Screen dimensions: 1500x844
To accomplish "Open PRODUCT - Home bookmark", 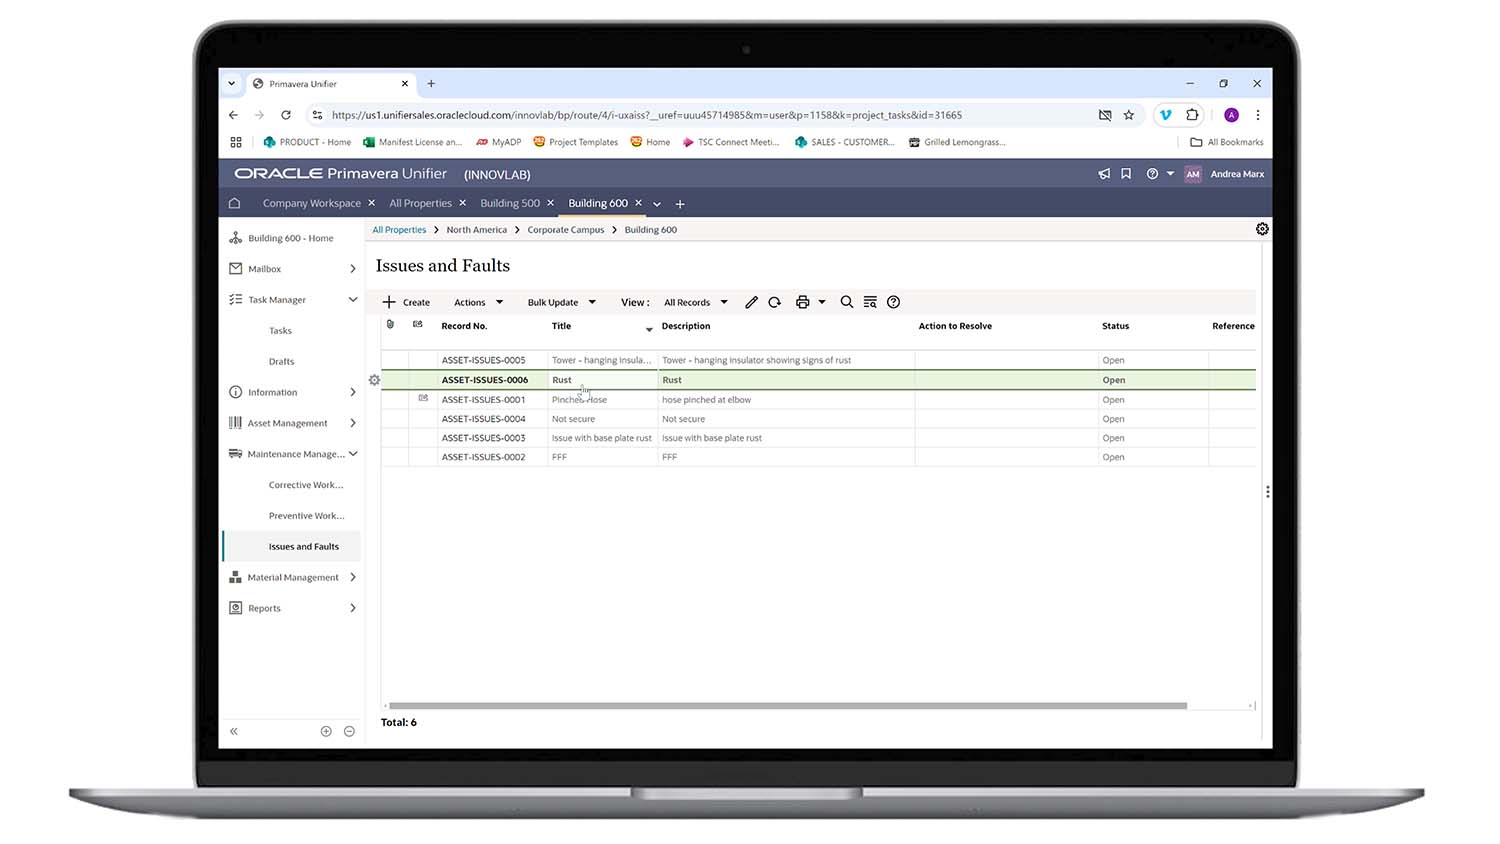I will click(x=307, y=142).
